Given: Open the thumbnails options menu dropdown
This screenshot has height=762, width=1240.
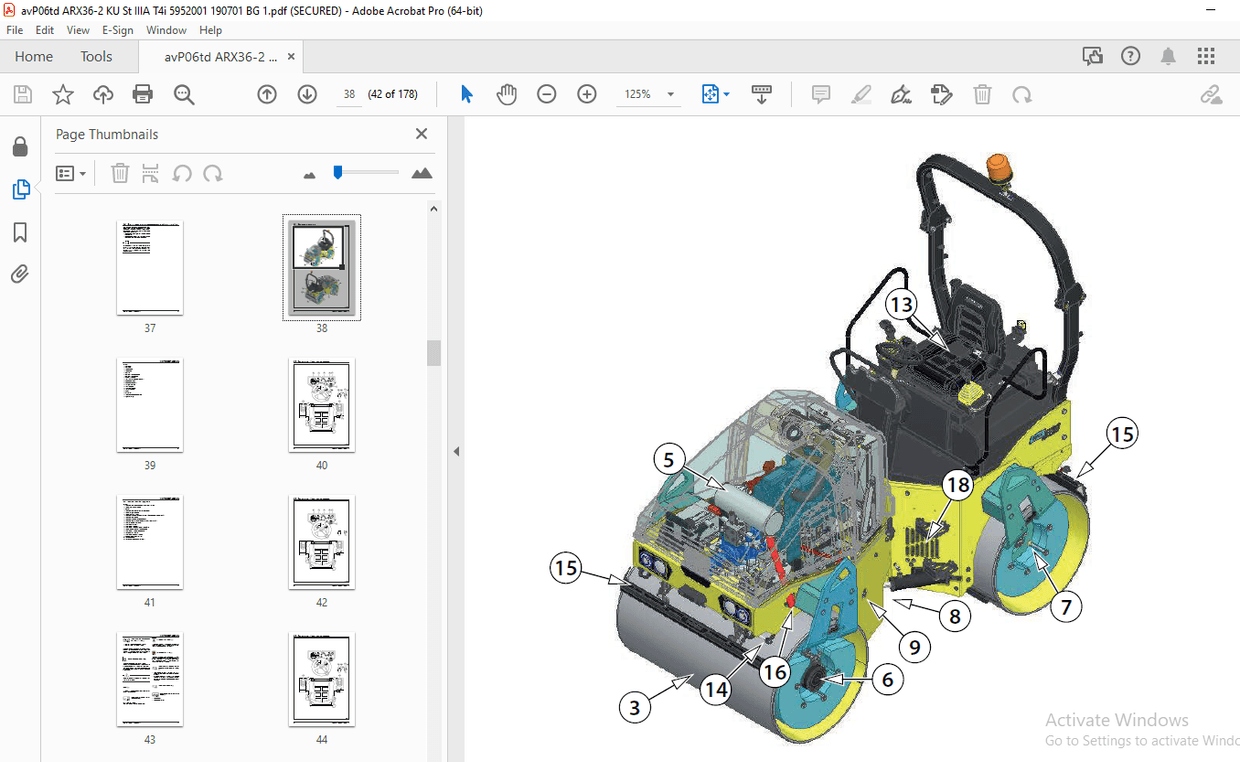Looking at the screenshot, I should (x=71, y=173).
